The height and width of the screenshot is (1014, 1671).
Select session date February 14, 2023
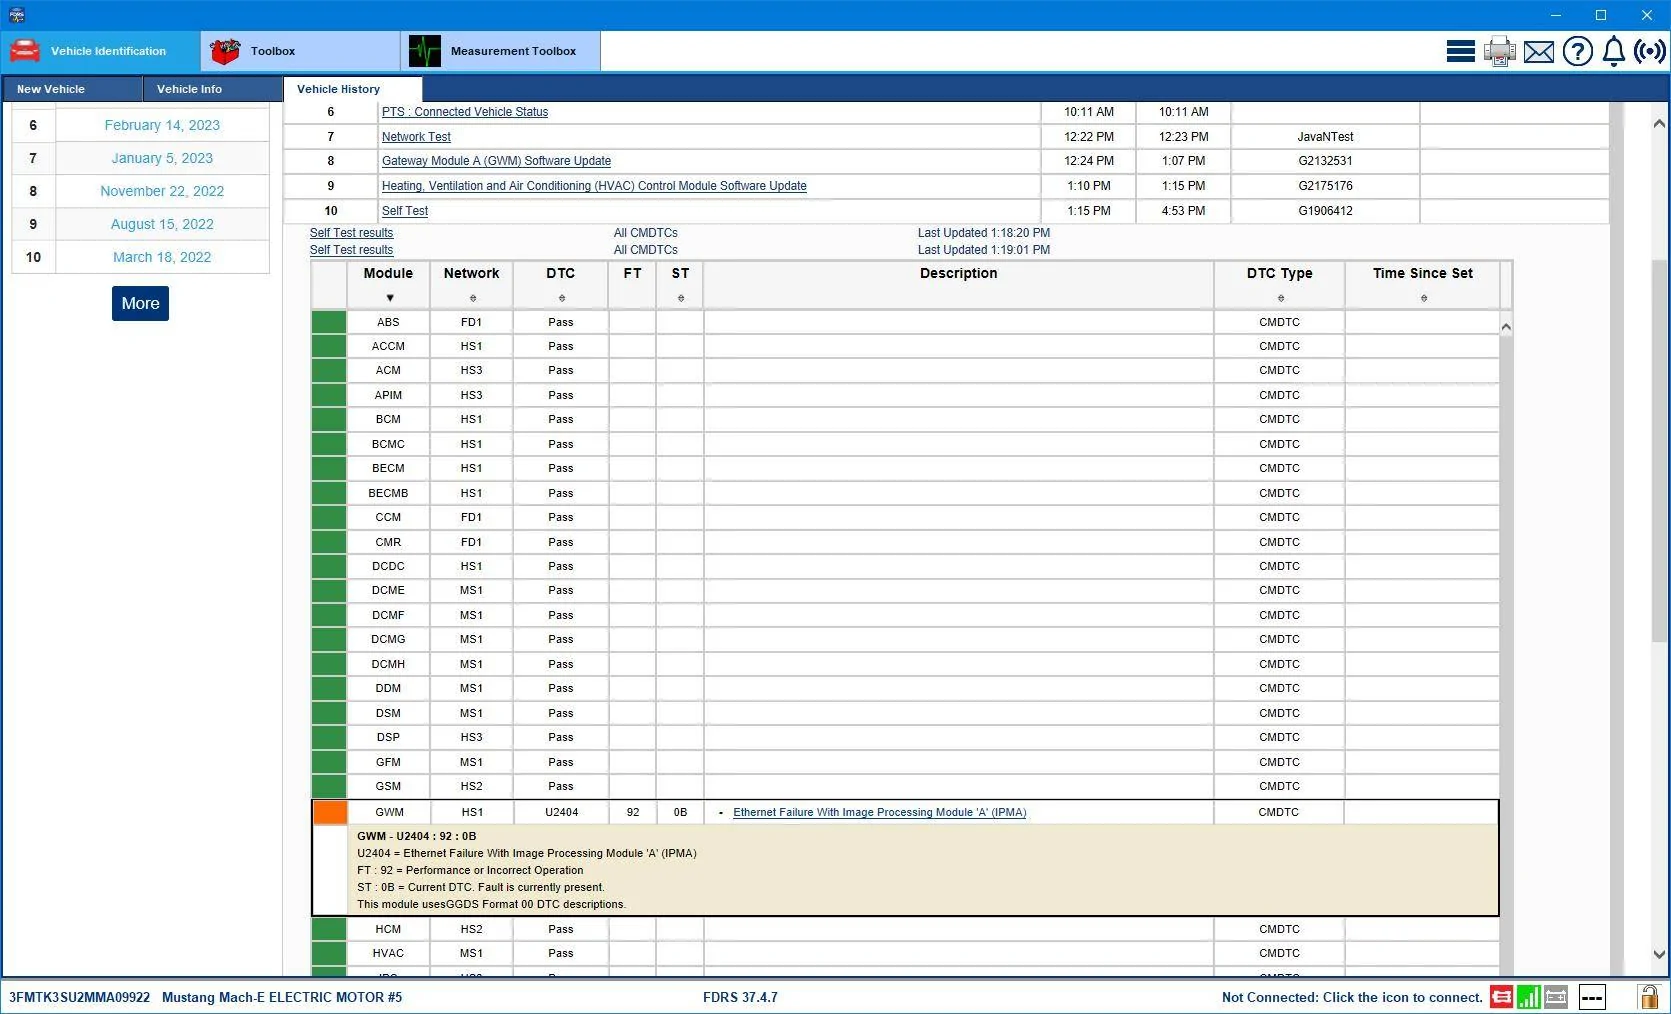coord(162,125)
